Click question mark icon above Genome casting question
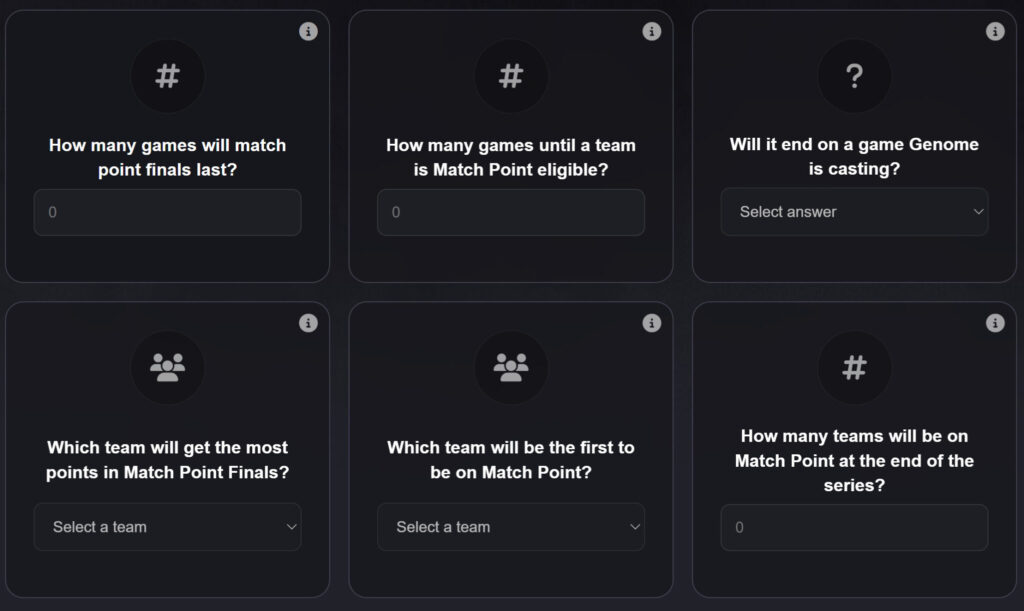Image resolution: width=1024 pixels, height=611 pixels. (854, 76)
